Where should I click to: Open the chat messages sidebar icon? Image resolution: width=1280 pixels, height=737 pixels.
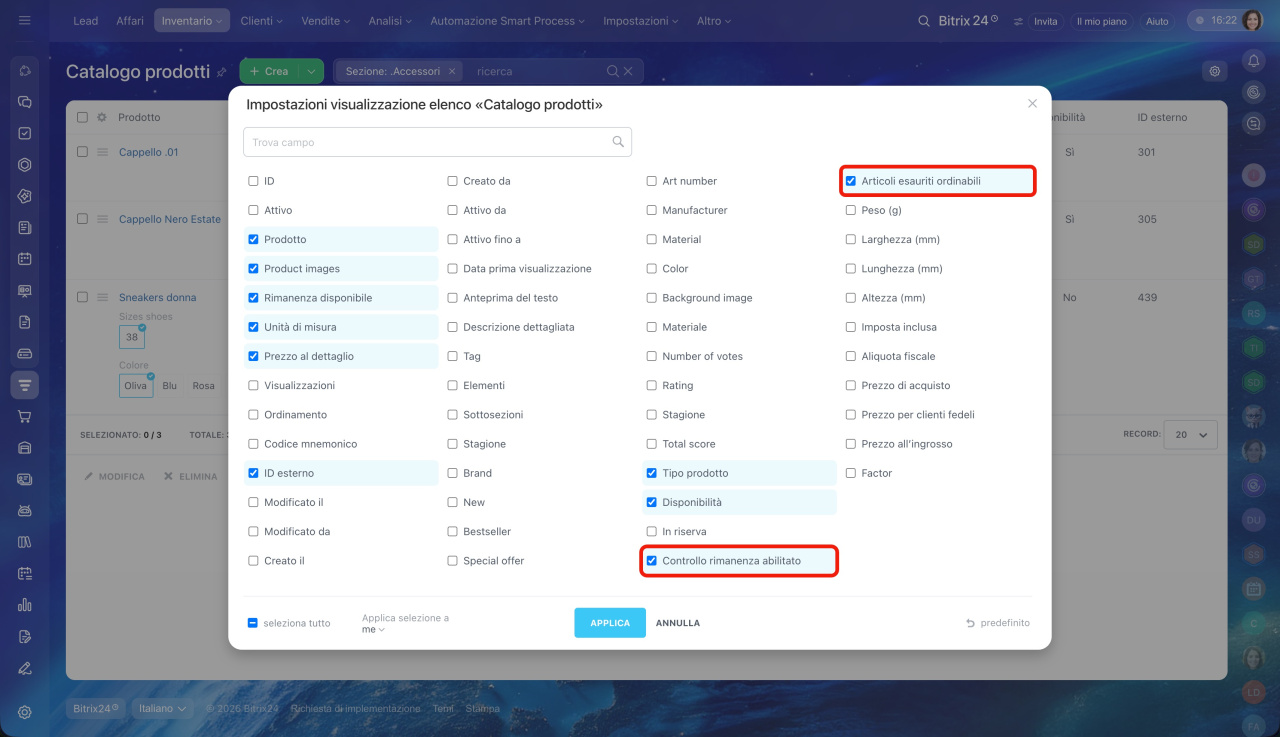[x=25, y=102]
